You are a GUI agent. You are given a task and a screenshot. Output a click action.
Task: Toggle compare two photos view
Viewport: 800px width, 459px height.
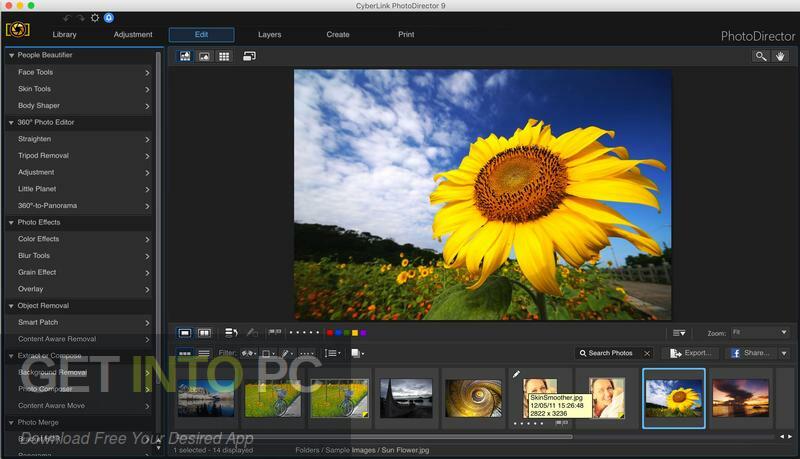[204, 333]
